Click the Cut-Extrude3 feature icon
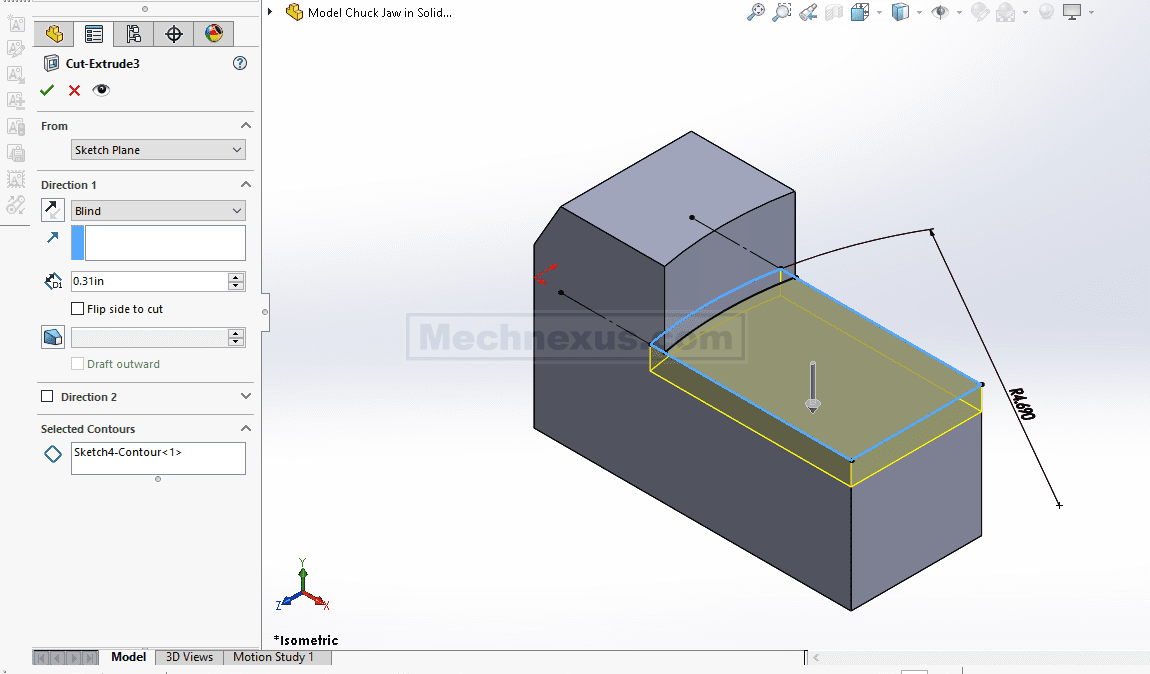This screenshot has width=1150, height=674. (51, 63)
